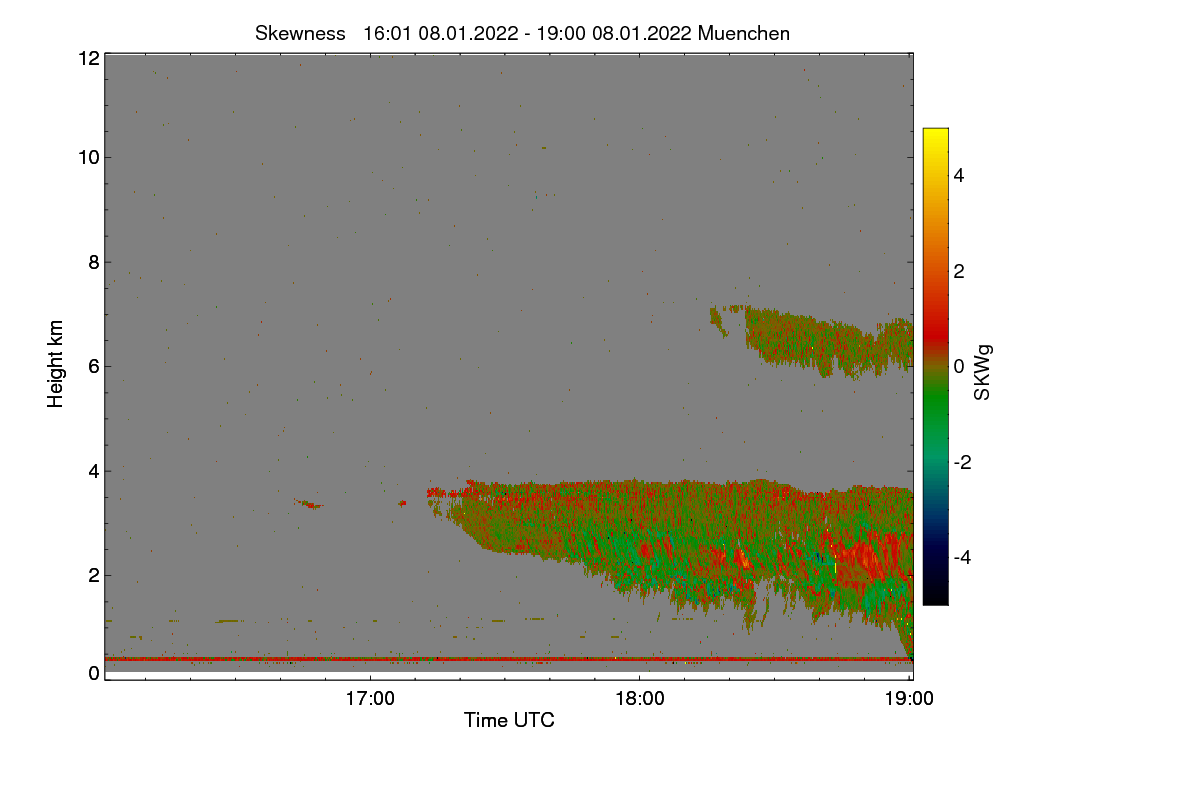Screen dimensions: 1200x800
Task: Click the red near-ground stripe in the plot
Action: (x=508, y=659)
